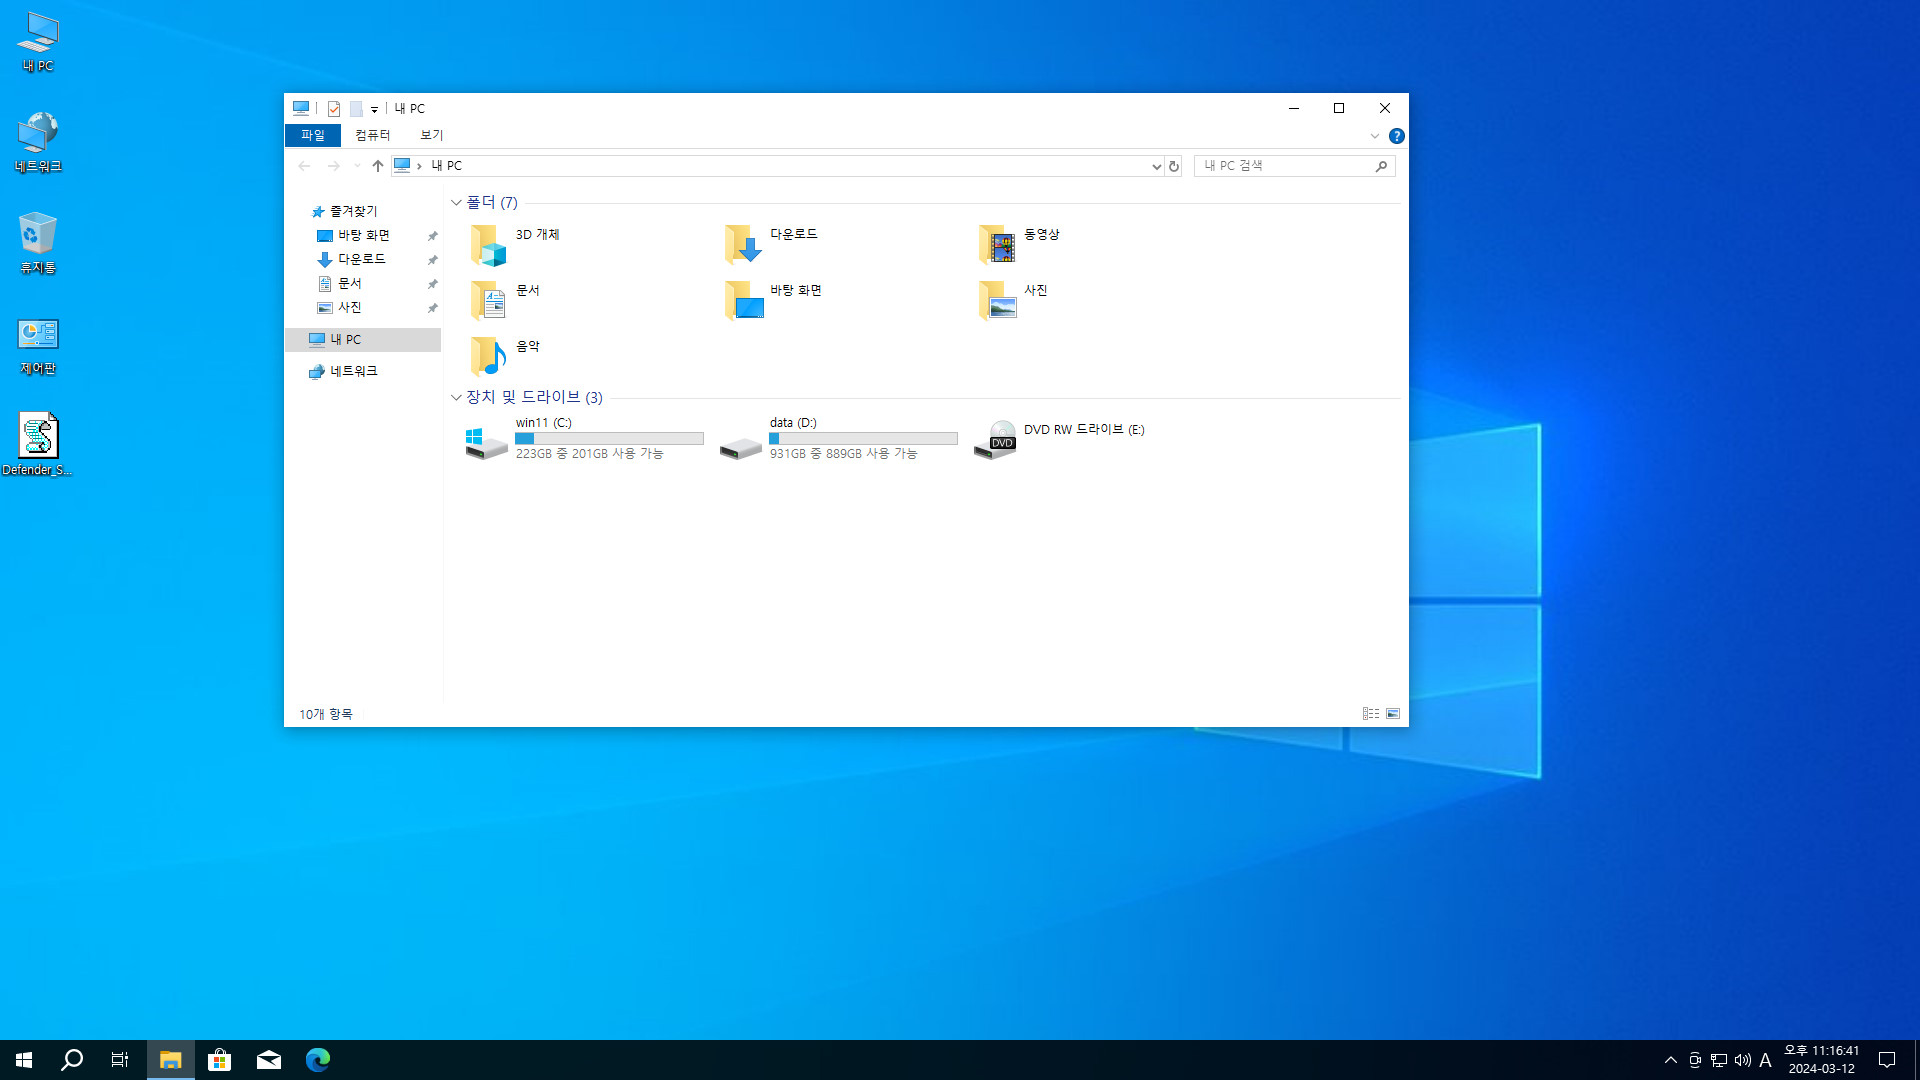Viewport: 1920px width, 1080px height.
Task: Open the 3D 개체 folder
Action: pyautogui.click(x=515, y=245)
